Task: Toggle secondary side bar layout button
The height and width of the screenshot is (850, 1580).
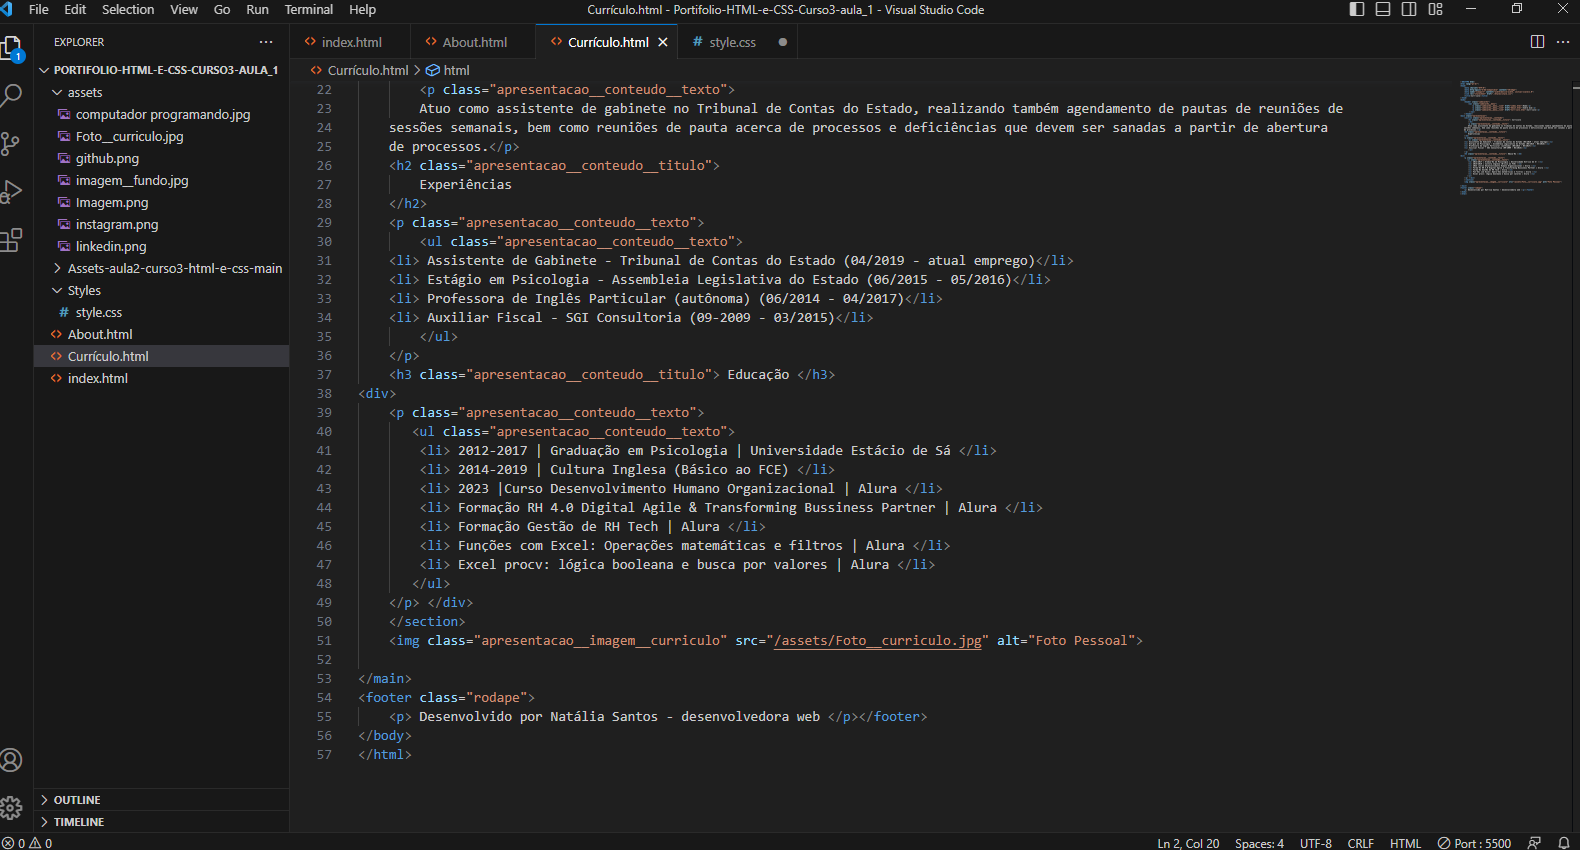Action: tap(1409, 9)
